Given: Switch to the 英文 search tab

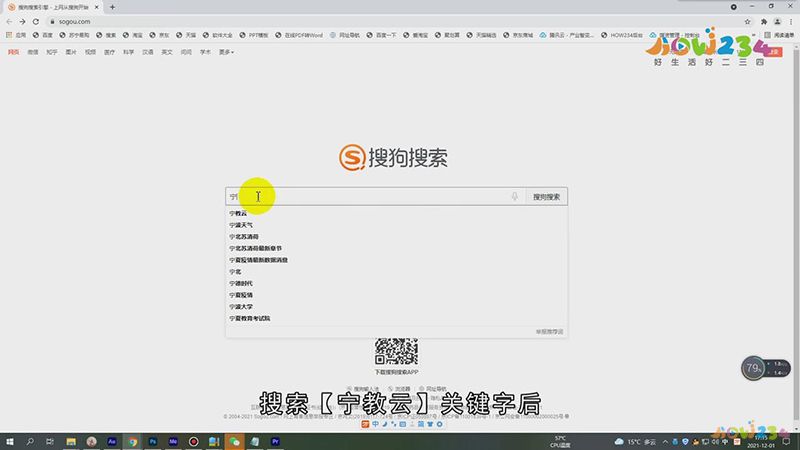Looking at the screenshot, I should 167,52.
